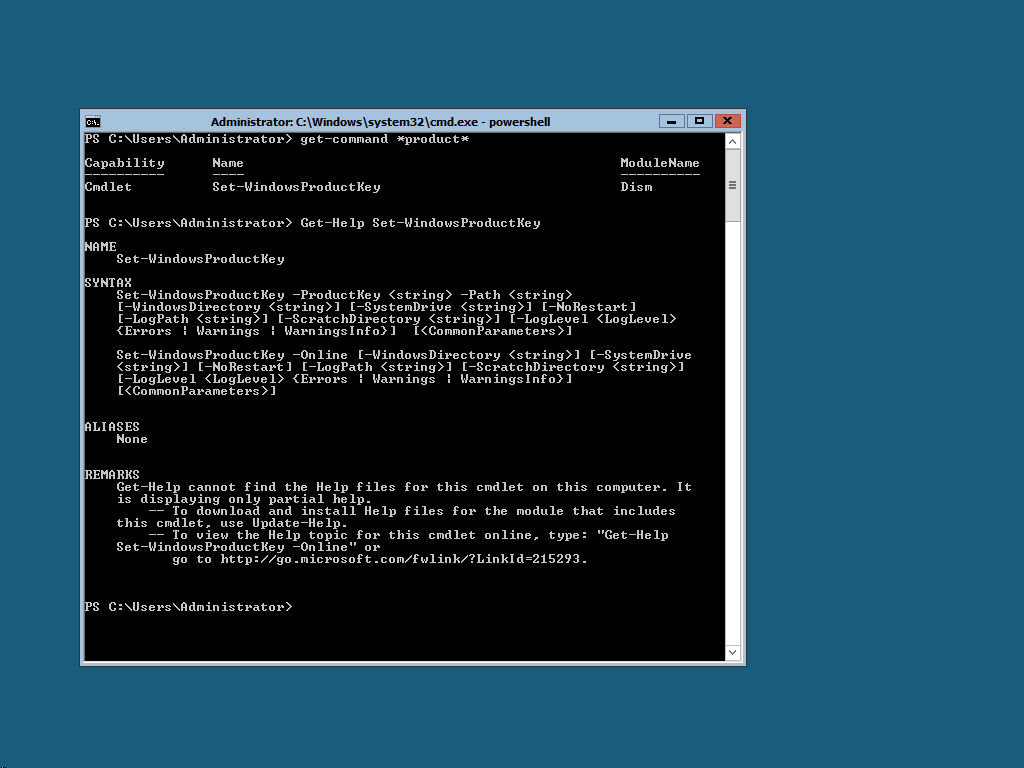This screenshot has width=1024, height=768.
Task: Click the scrollbar up arrow
Action: pos(733,142)
